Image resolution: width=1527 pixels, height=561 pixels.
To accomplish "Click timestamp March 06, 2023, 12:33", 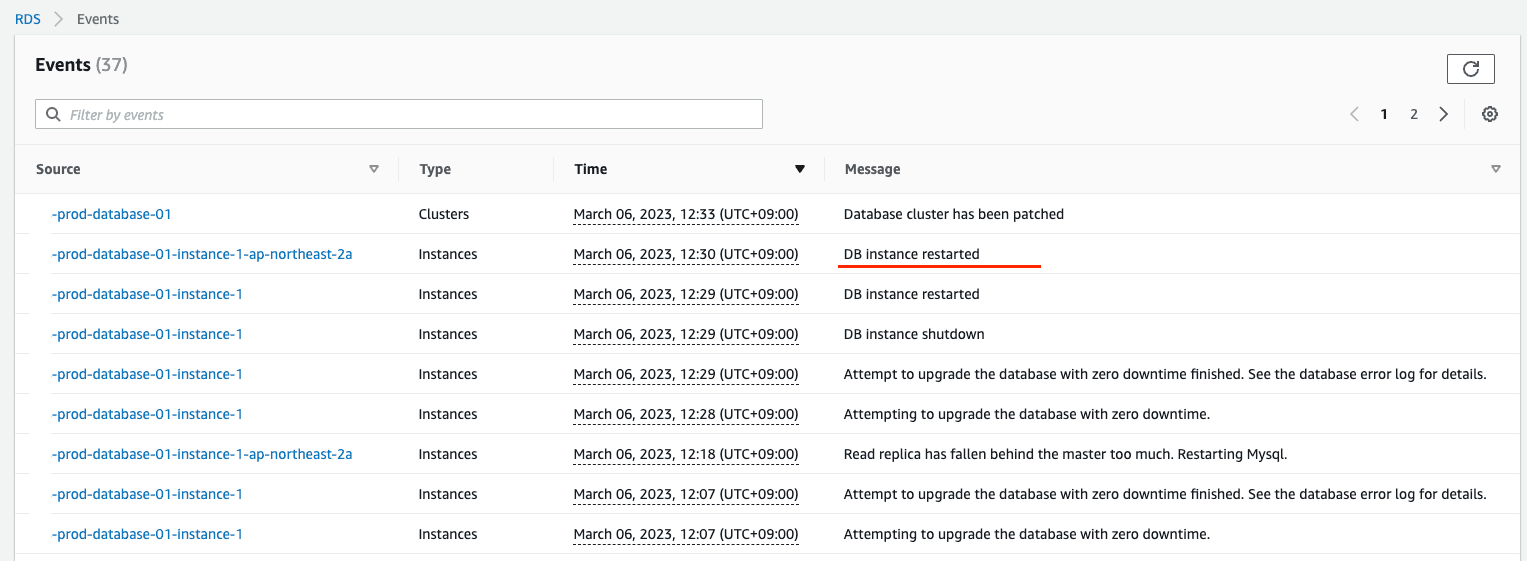I will coord(685,214).
